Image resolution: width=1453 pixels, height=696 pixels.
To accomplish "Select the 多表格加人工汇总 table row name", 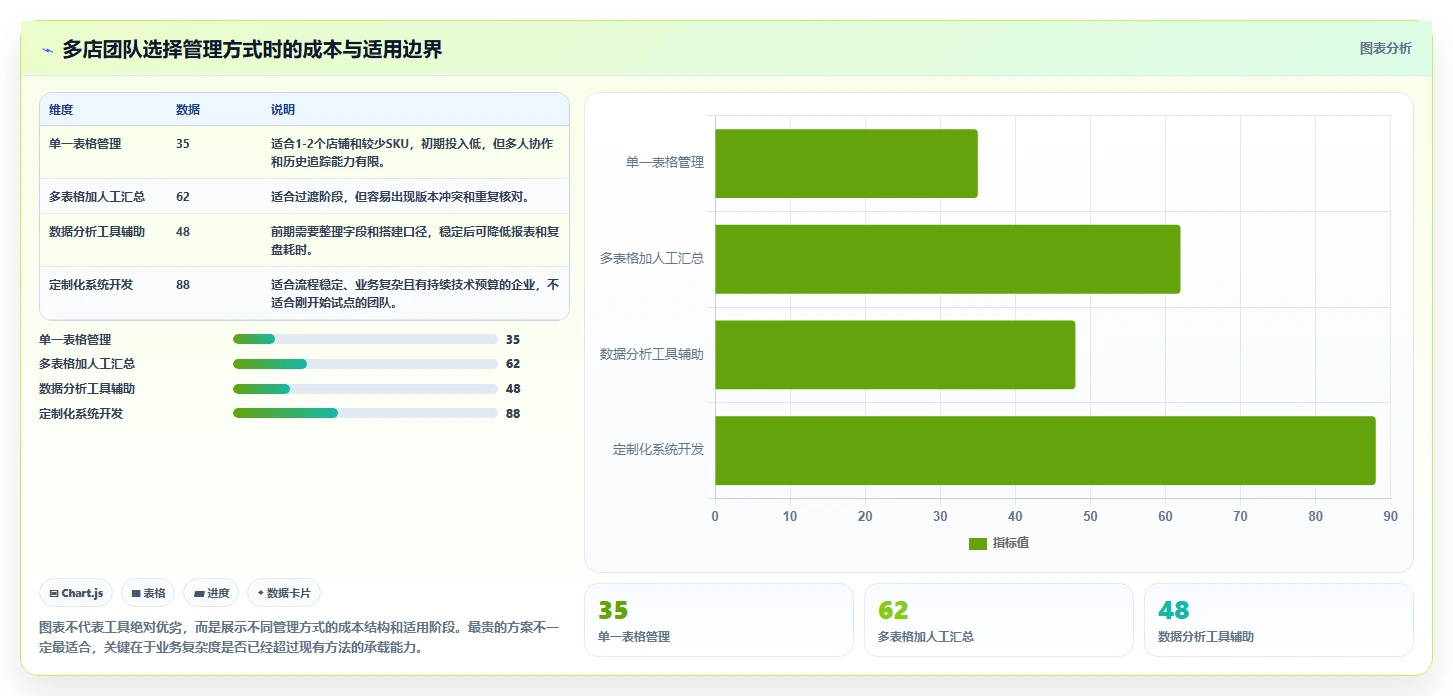I will coord(97,197).
